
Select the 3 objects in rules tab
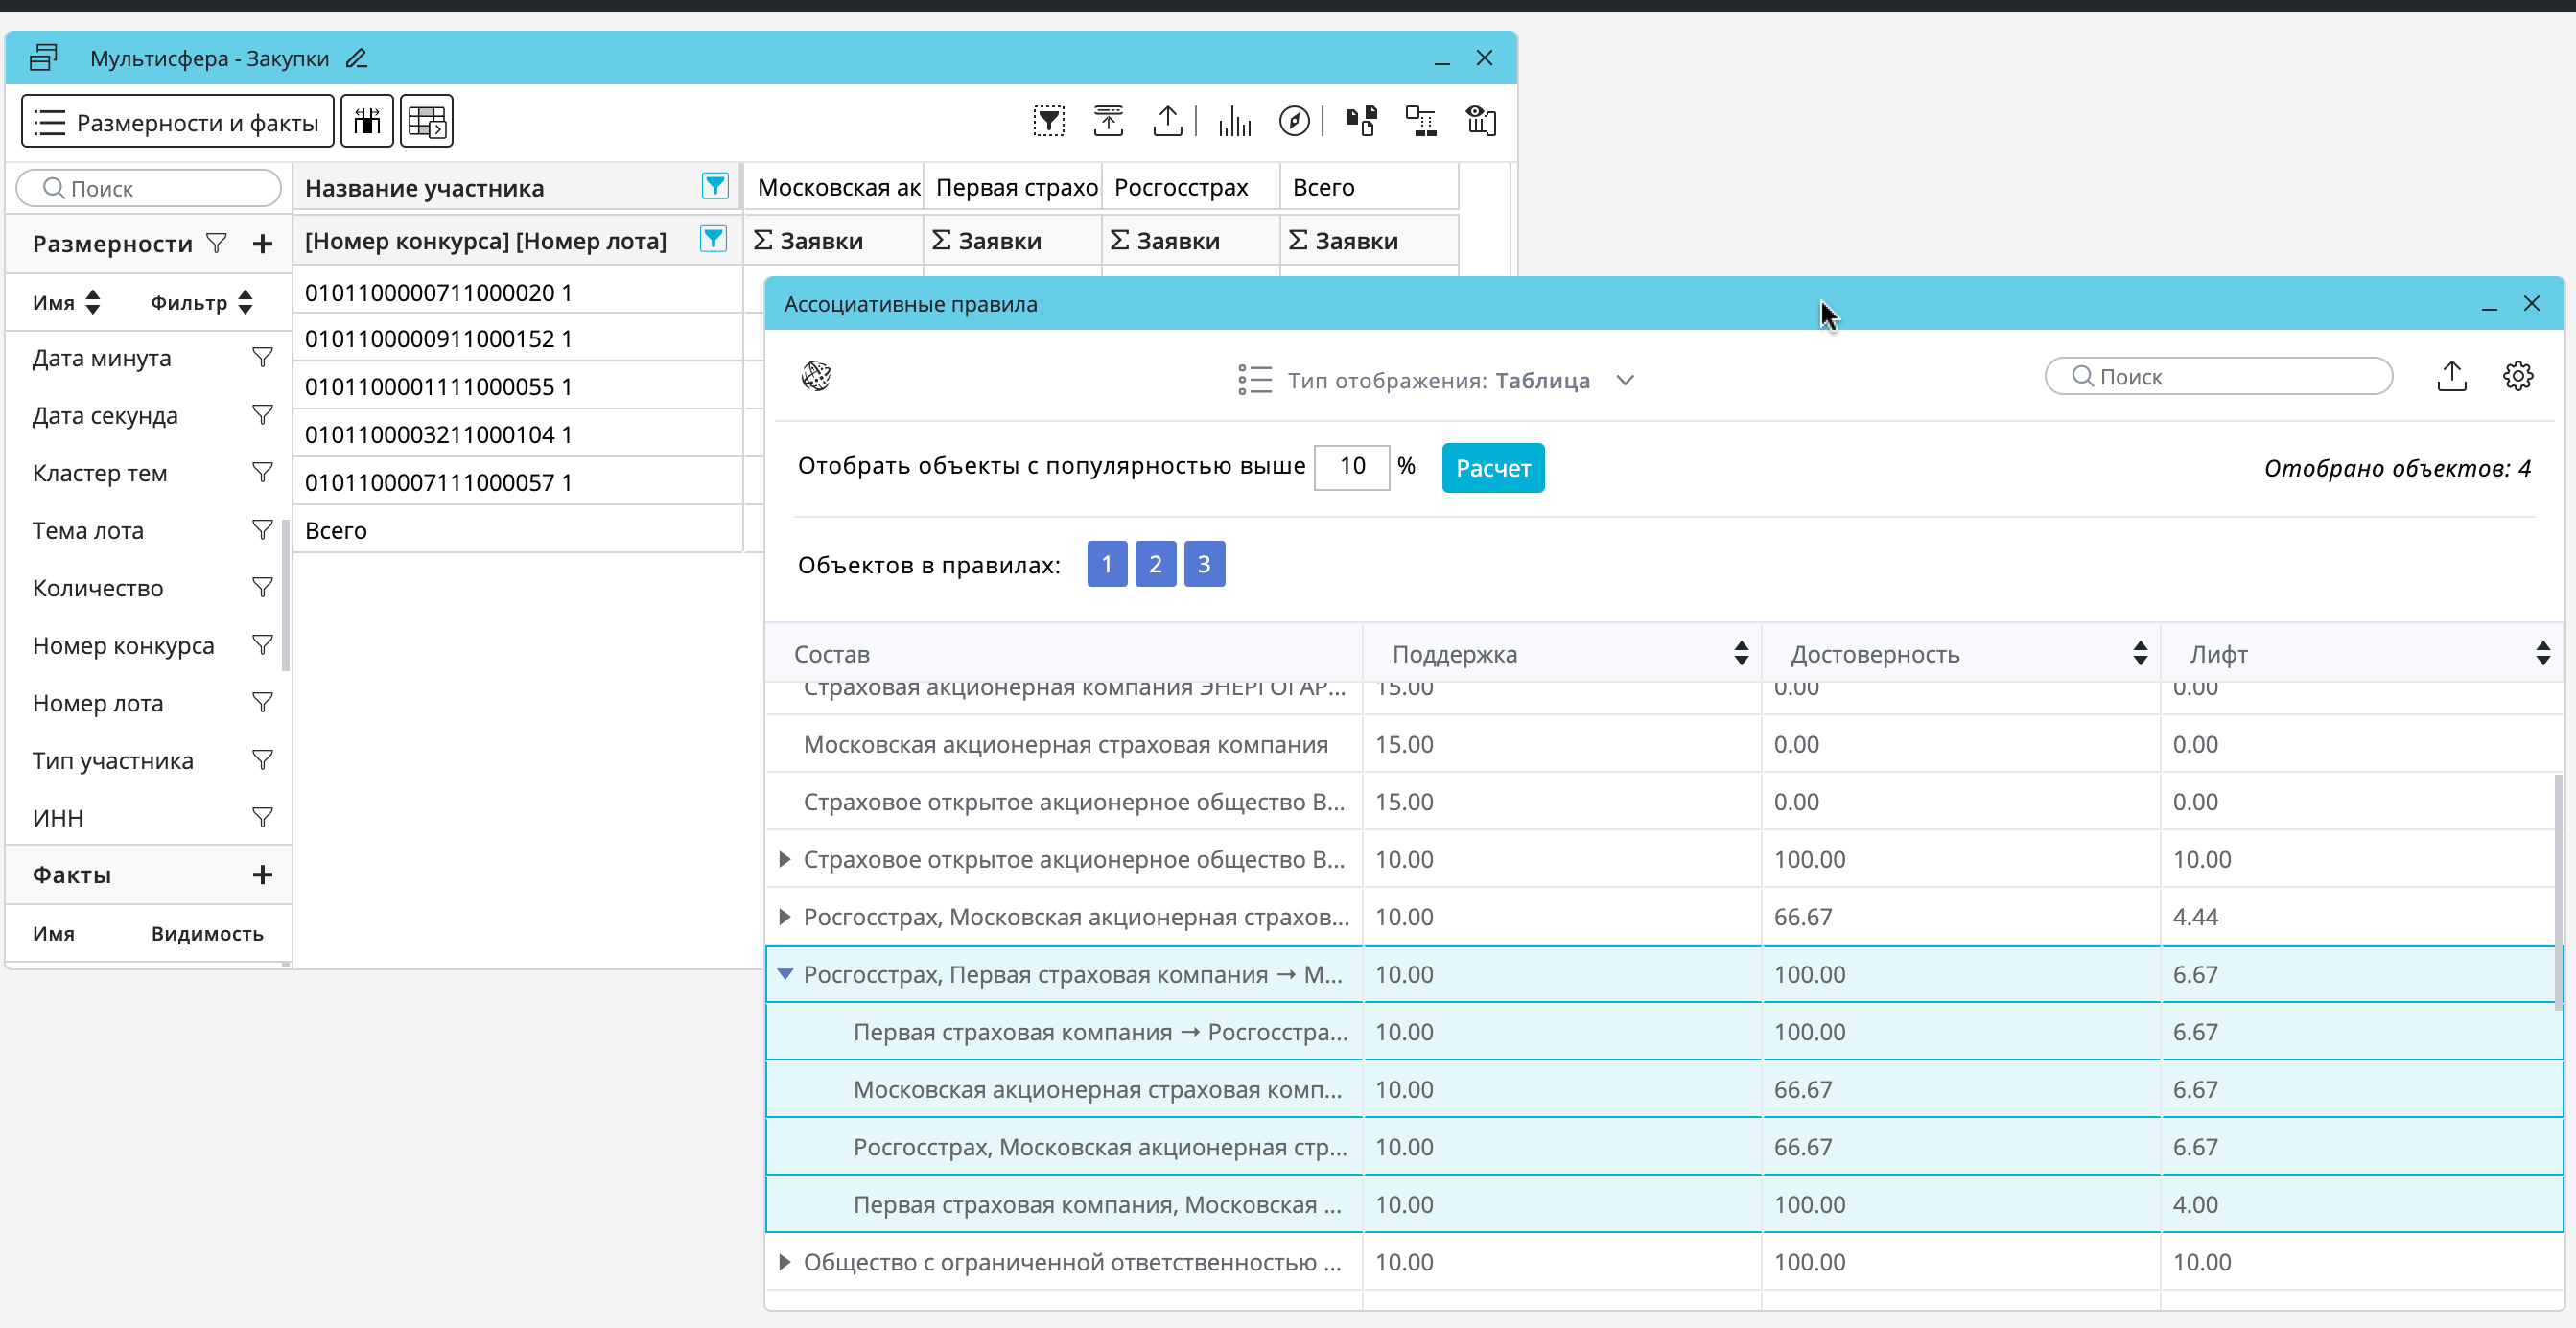coord(1204,564)
